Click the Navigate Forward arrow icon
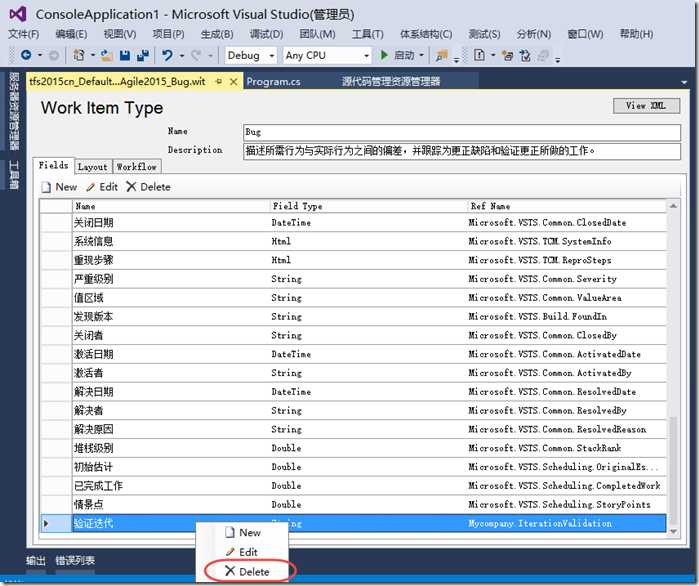Screen dimensions: 699x586 coord(53,56)
